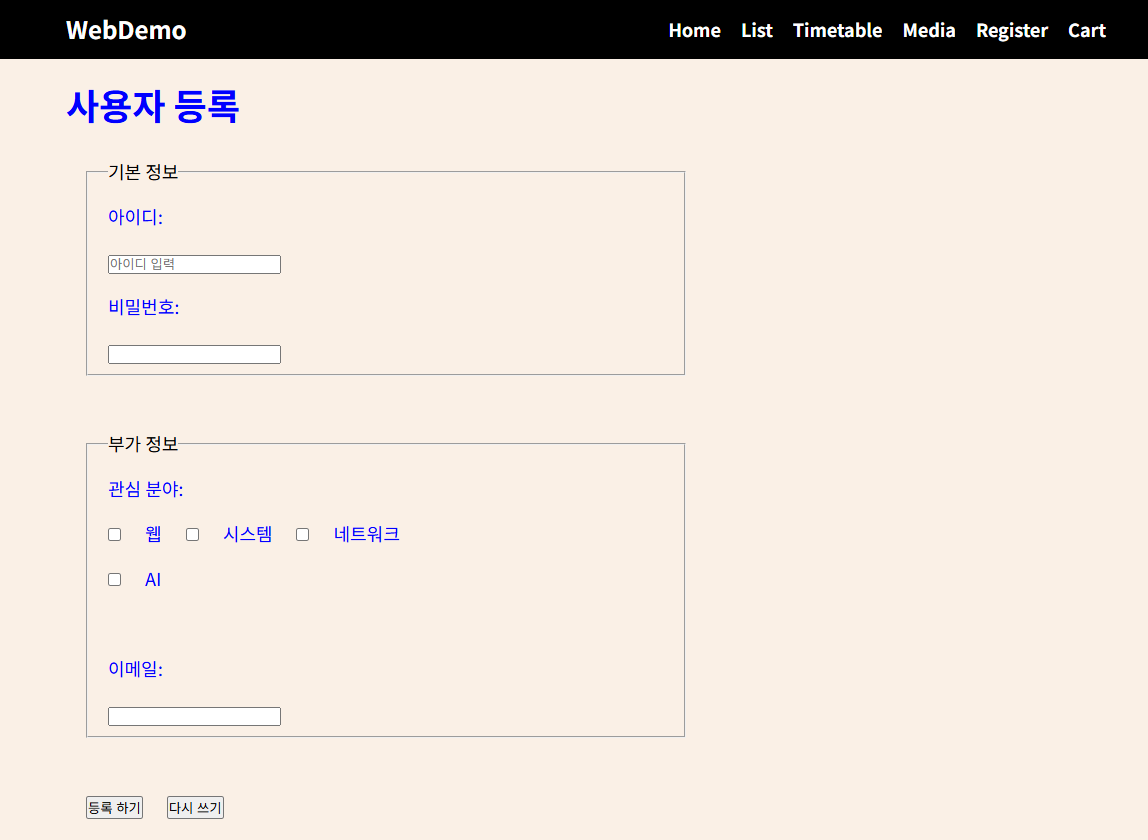
Task: Check the 네트워크 interest checkbox
Action: click(x=302, y=534)
